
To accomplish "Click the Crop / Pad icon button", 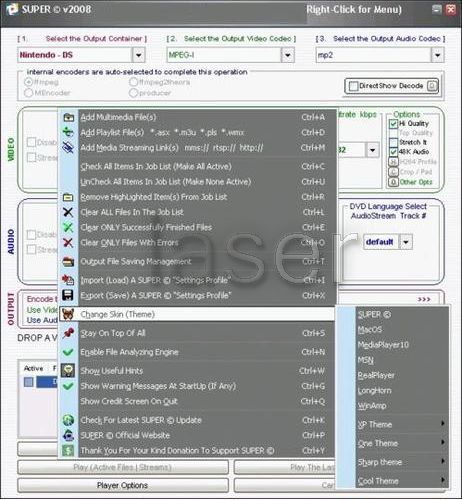I will tap(394, 172).
